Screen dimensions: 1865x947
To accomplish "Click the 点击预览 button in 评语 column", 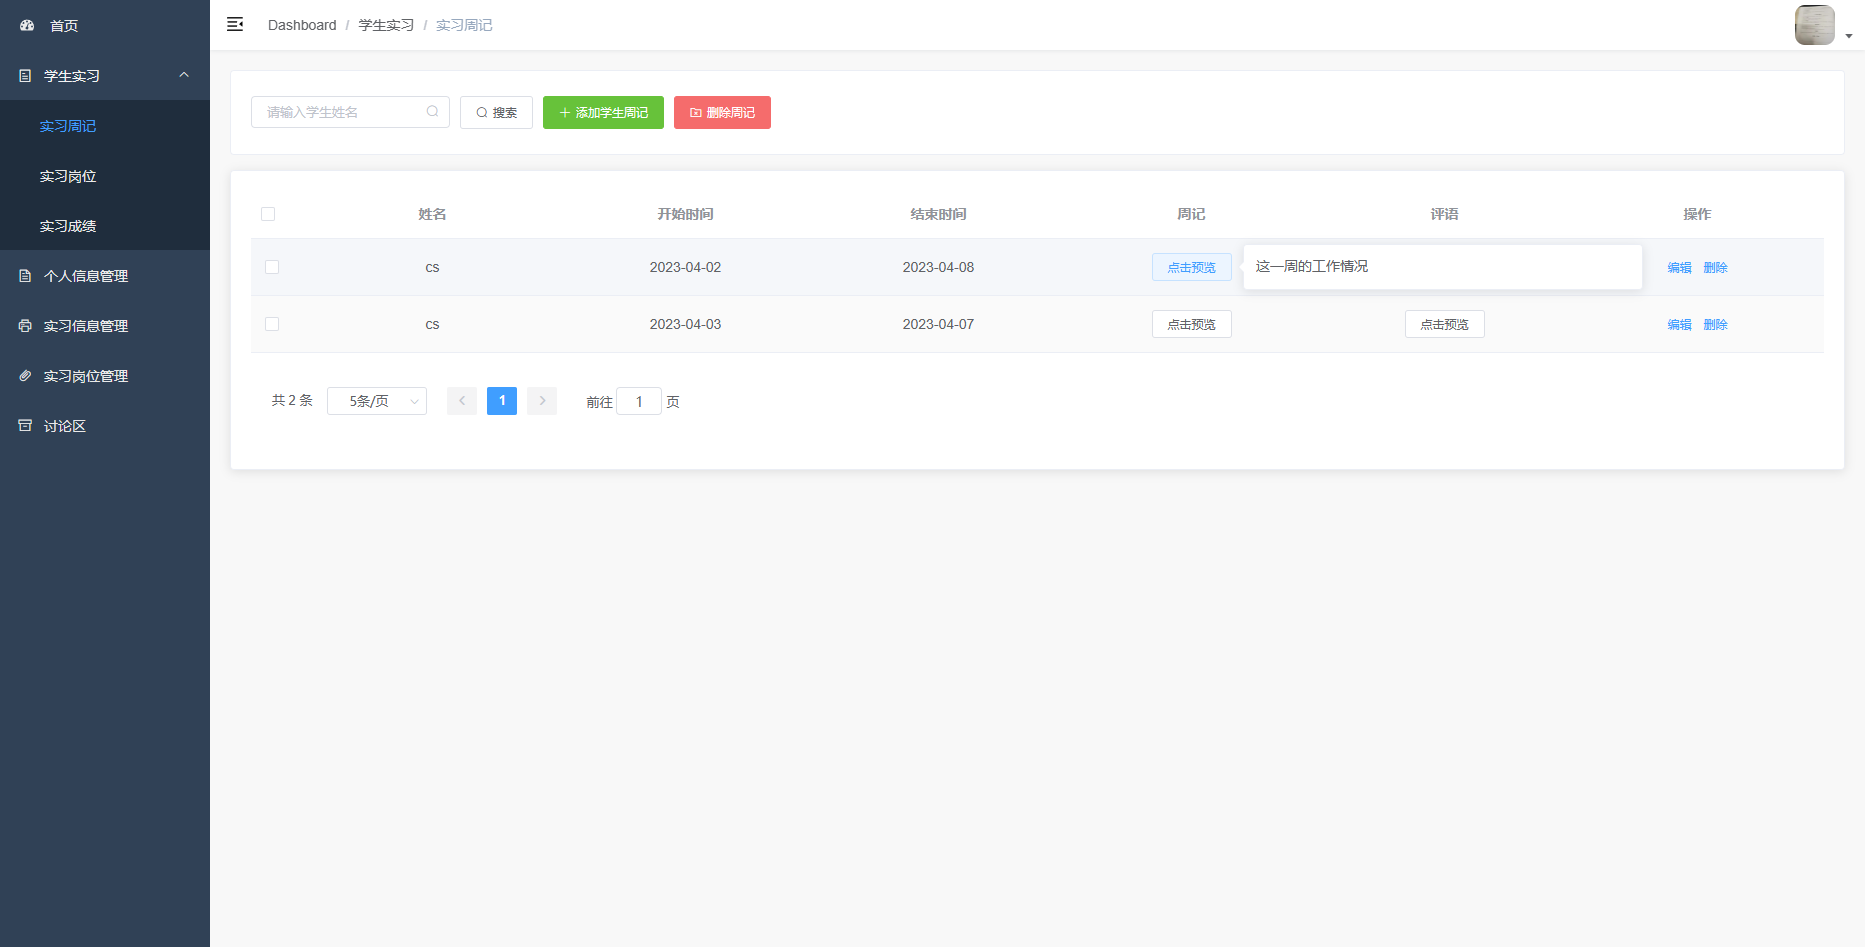I will point(1444,324).
